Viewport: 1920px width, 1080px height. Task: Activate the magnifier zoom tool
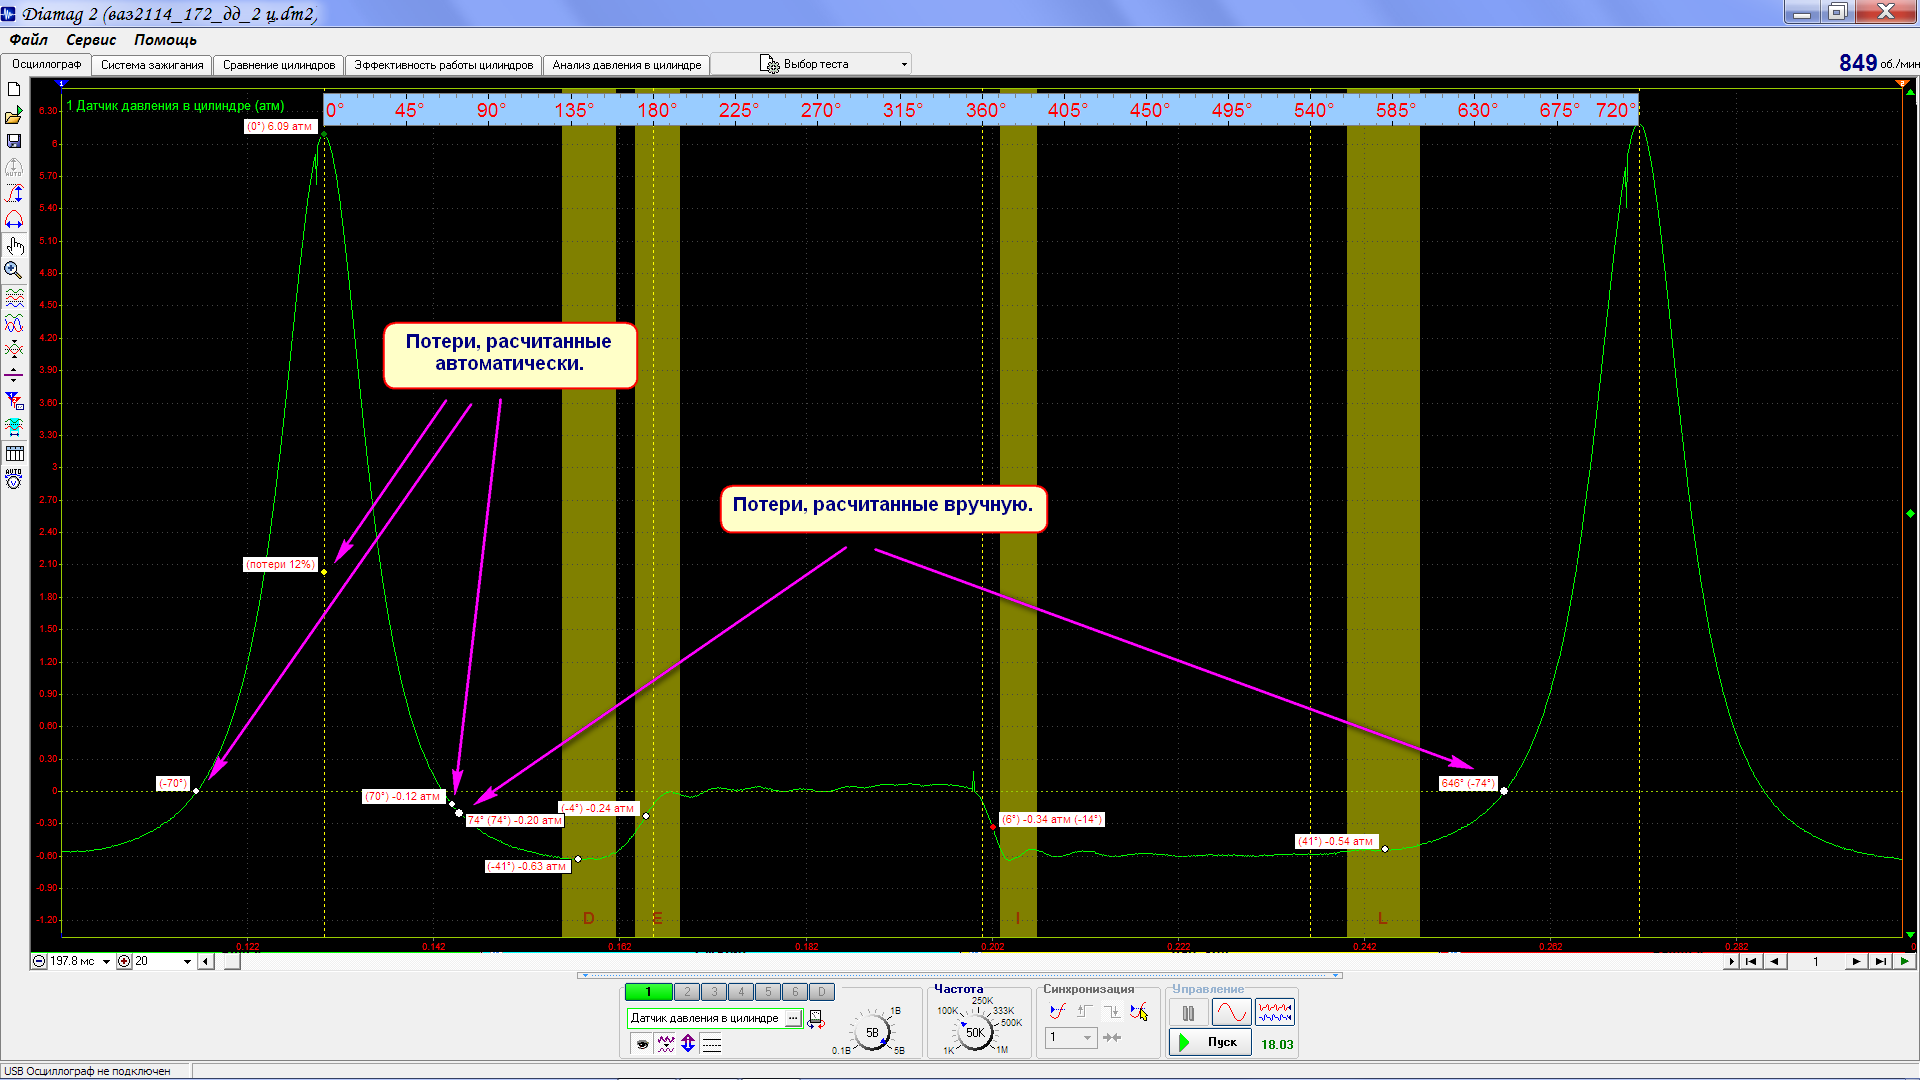point(14,271)
